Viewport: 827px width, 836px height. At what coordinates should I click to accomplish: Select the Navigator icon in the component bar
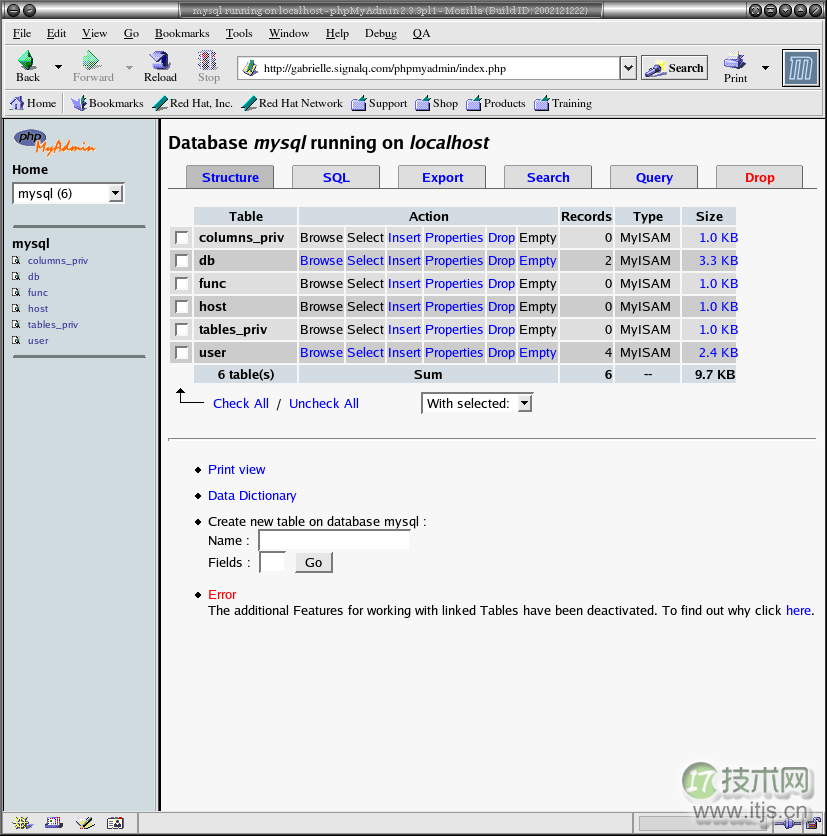(x=22, y=821)
